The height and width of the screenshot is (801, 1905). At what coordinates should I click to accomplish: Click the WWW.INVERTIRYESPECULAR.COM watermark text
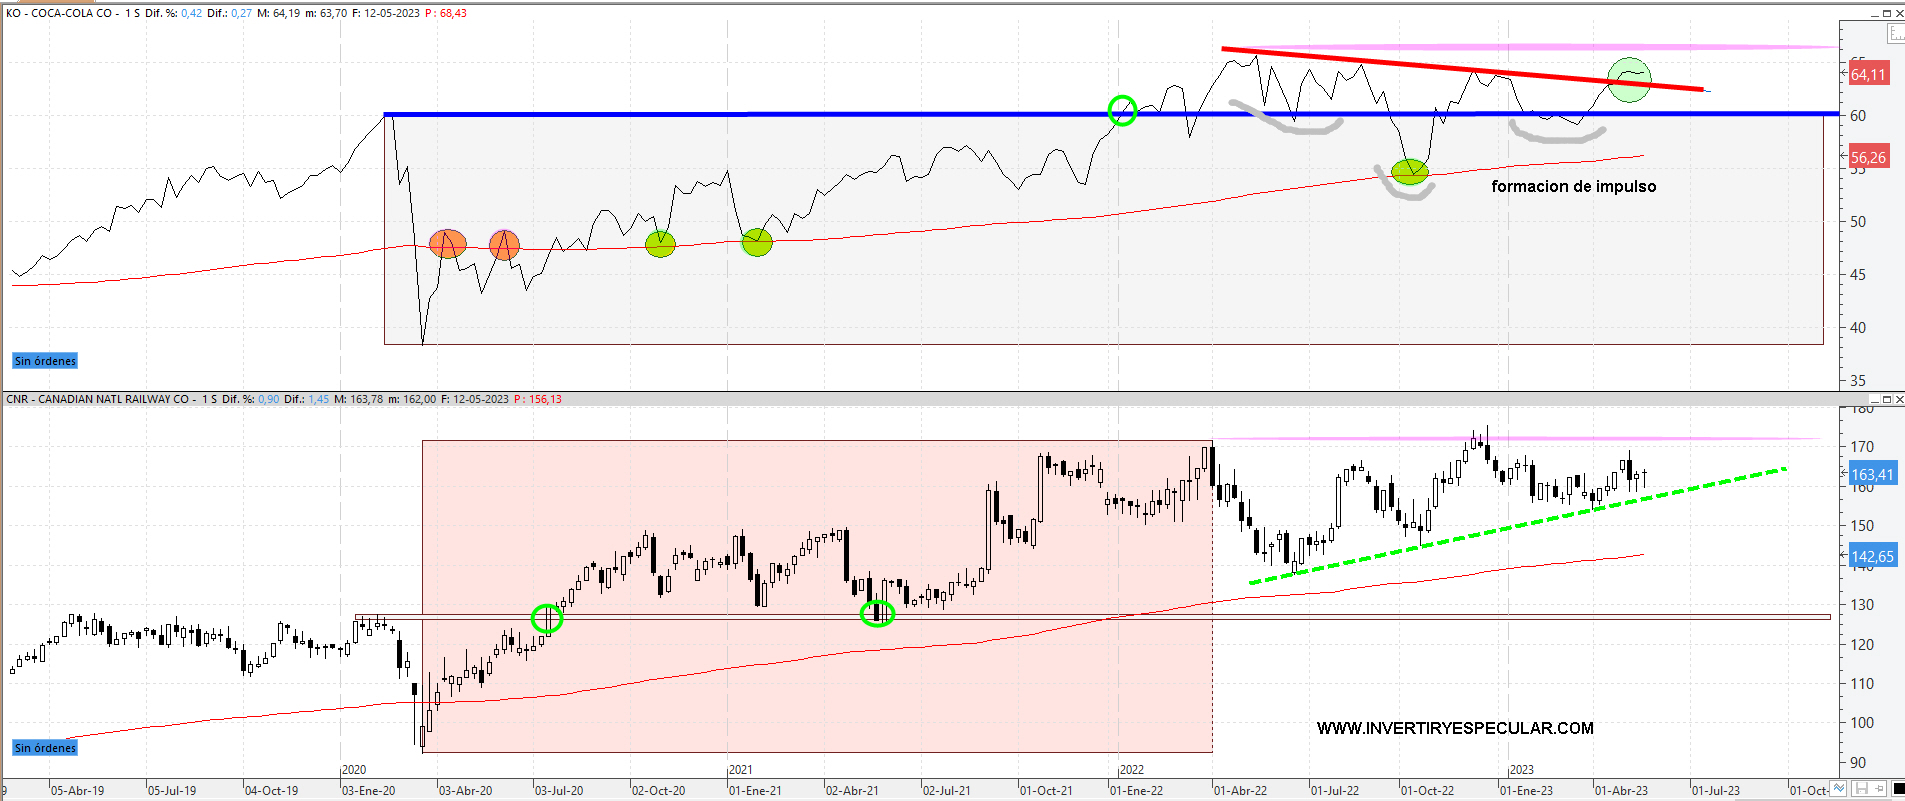pyautogui.click(x=1455, y=728)
